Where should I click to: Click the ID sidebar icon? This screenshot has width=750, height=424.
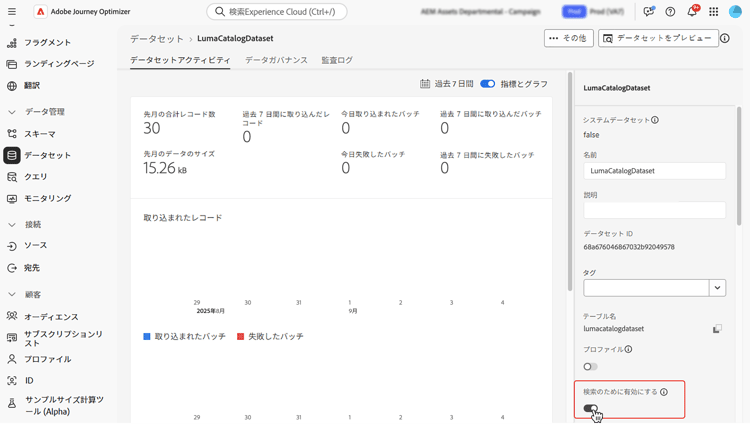tap(12, 381)
